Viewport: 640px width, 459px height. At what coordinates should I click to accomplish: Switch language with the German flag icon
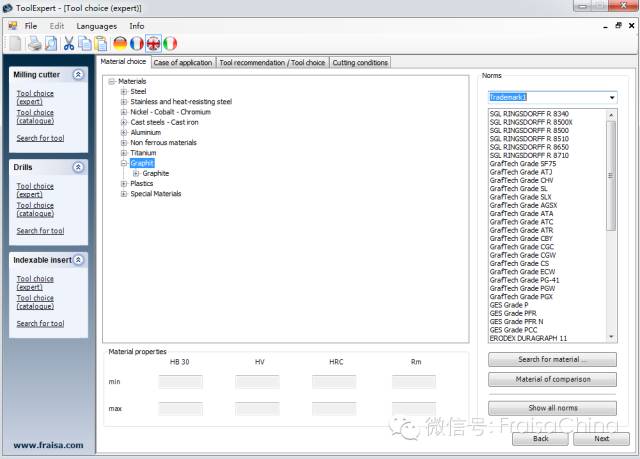click(x=120, y=43)
